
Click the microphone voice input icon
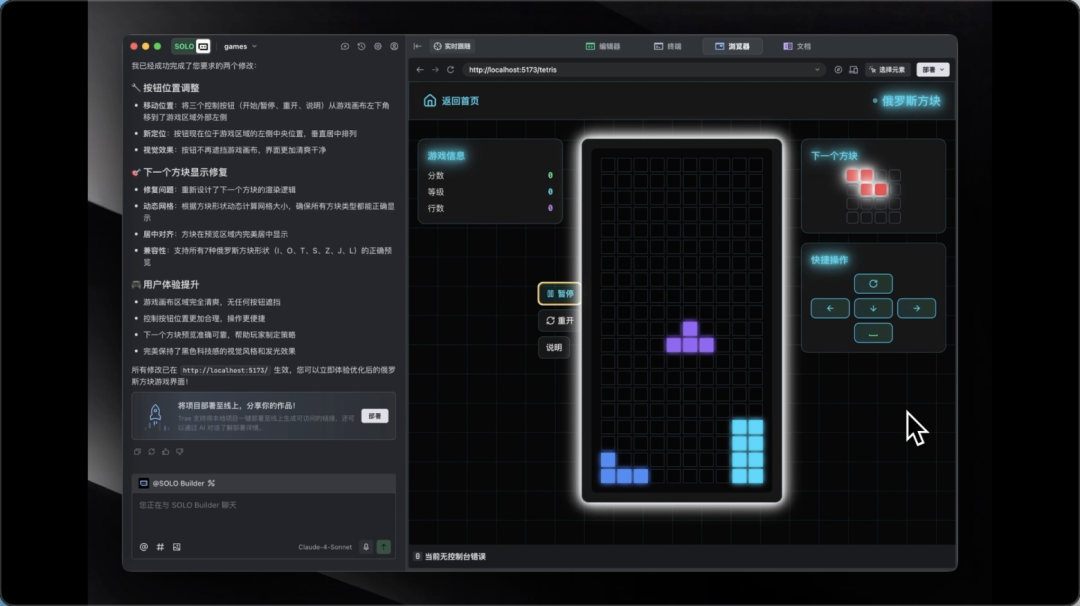pos(366,547)
